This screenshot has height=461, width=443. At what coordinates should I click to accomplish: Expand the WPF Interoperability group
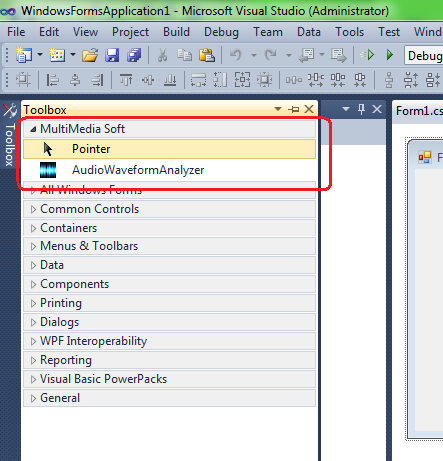[x=169, y=341]
